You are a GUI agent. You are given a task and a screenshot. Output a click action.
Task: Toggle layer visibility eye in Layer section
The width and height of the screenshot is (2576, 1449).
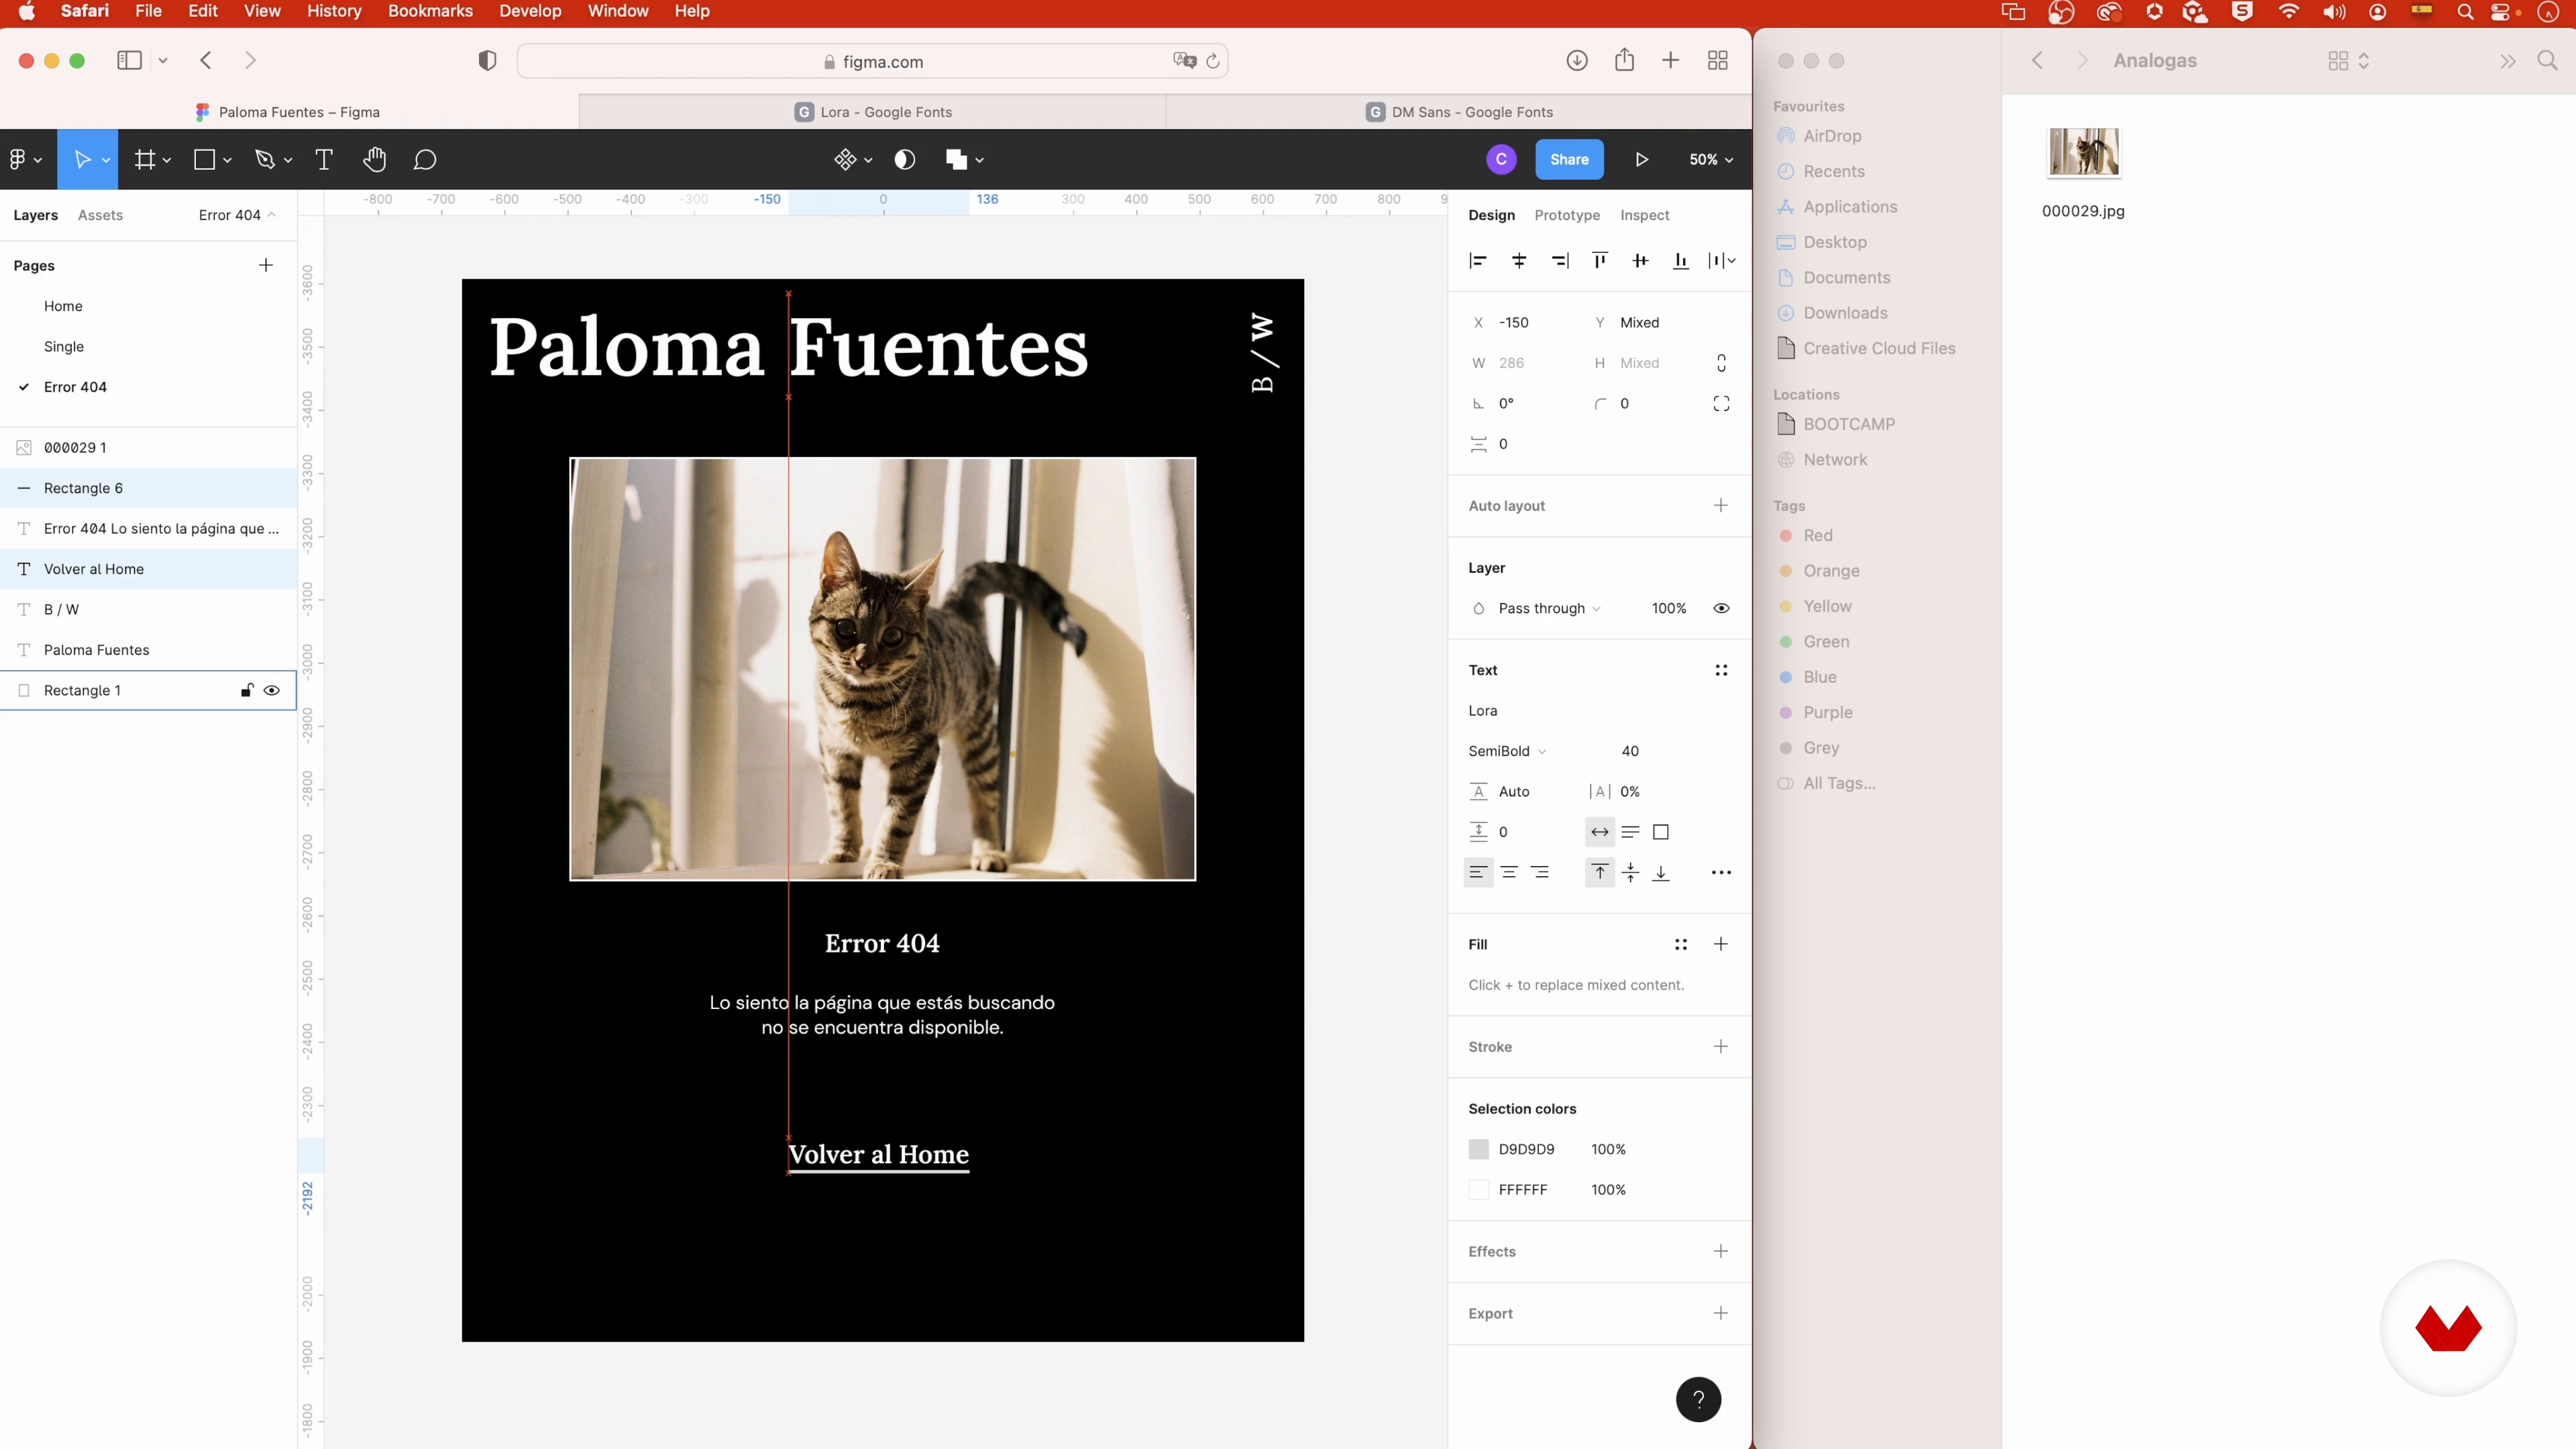(x=1721, y=609)
